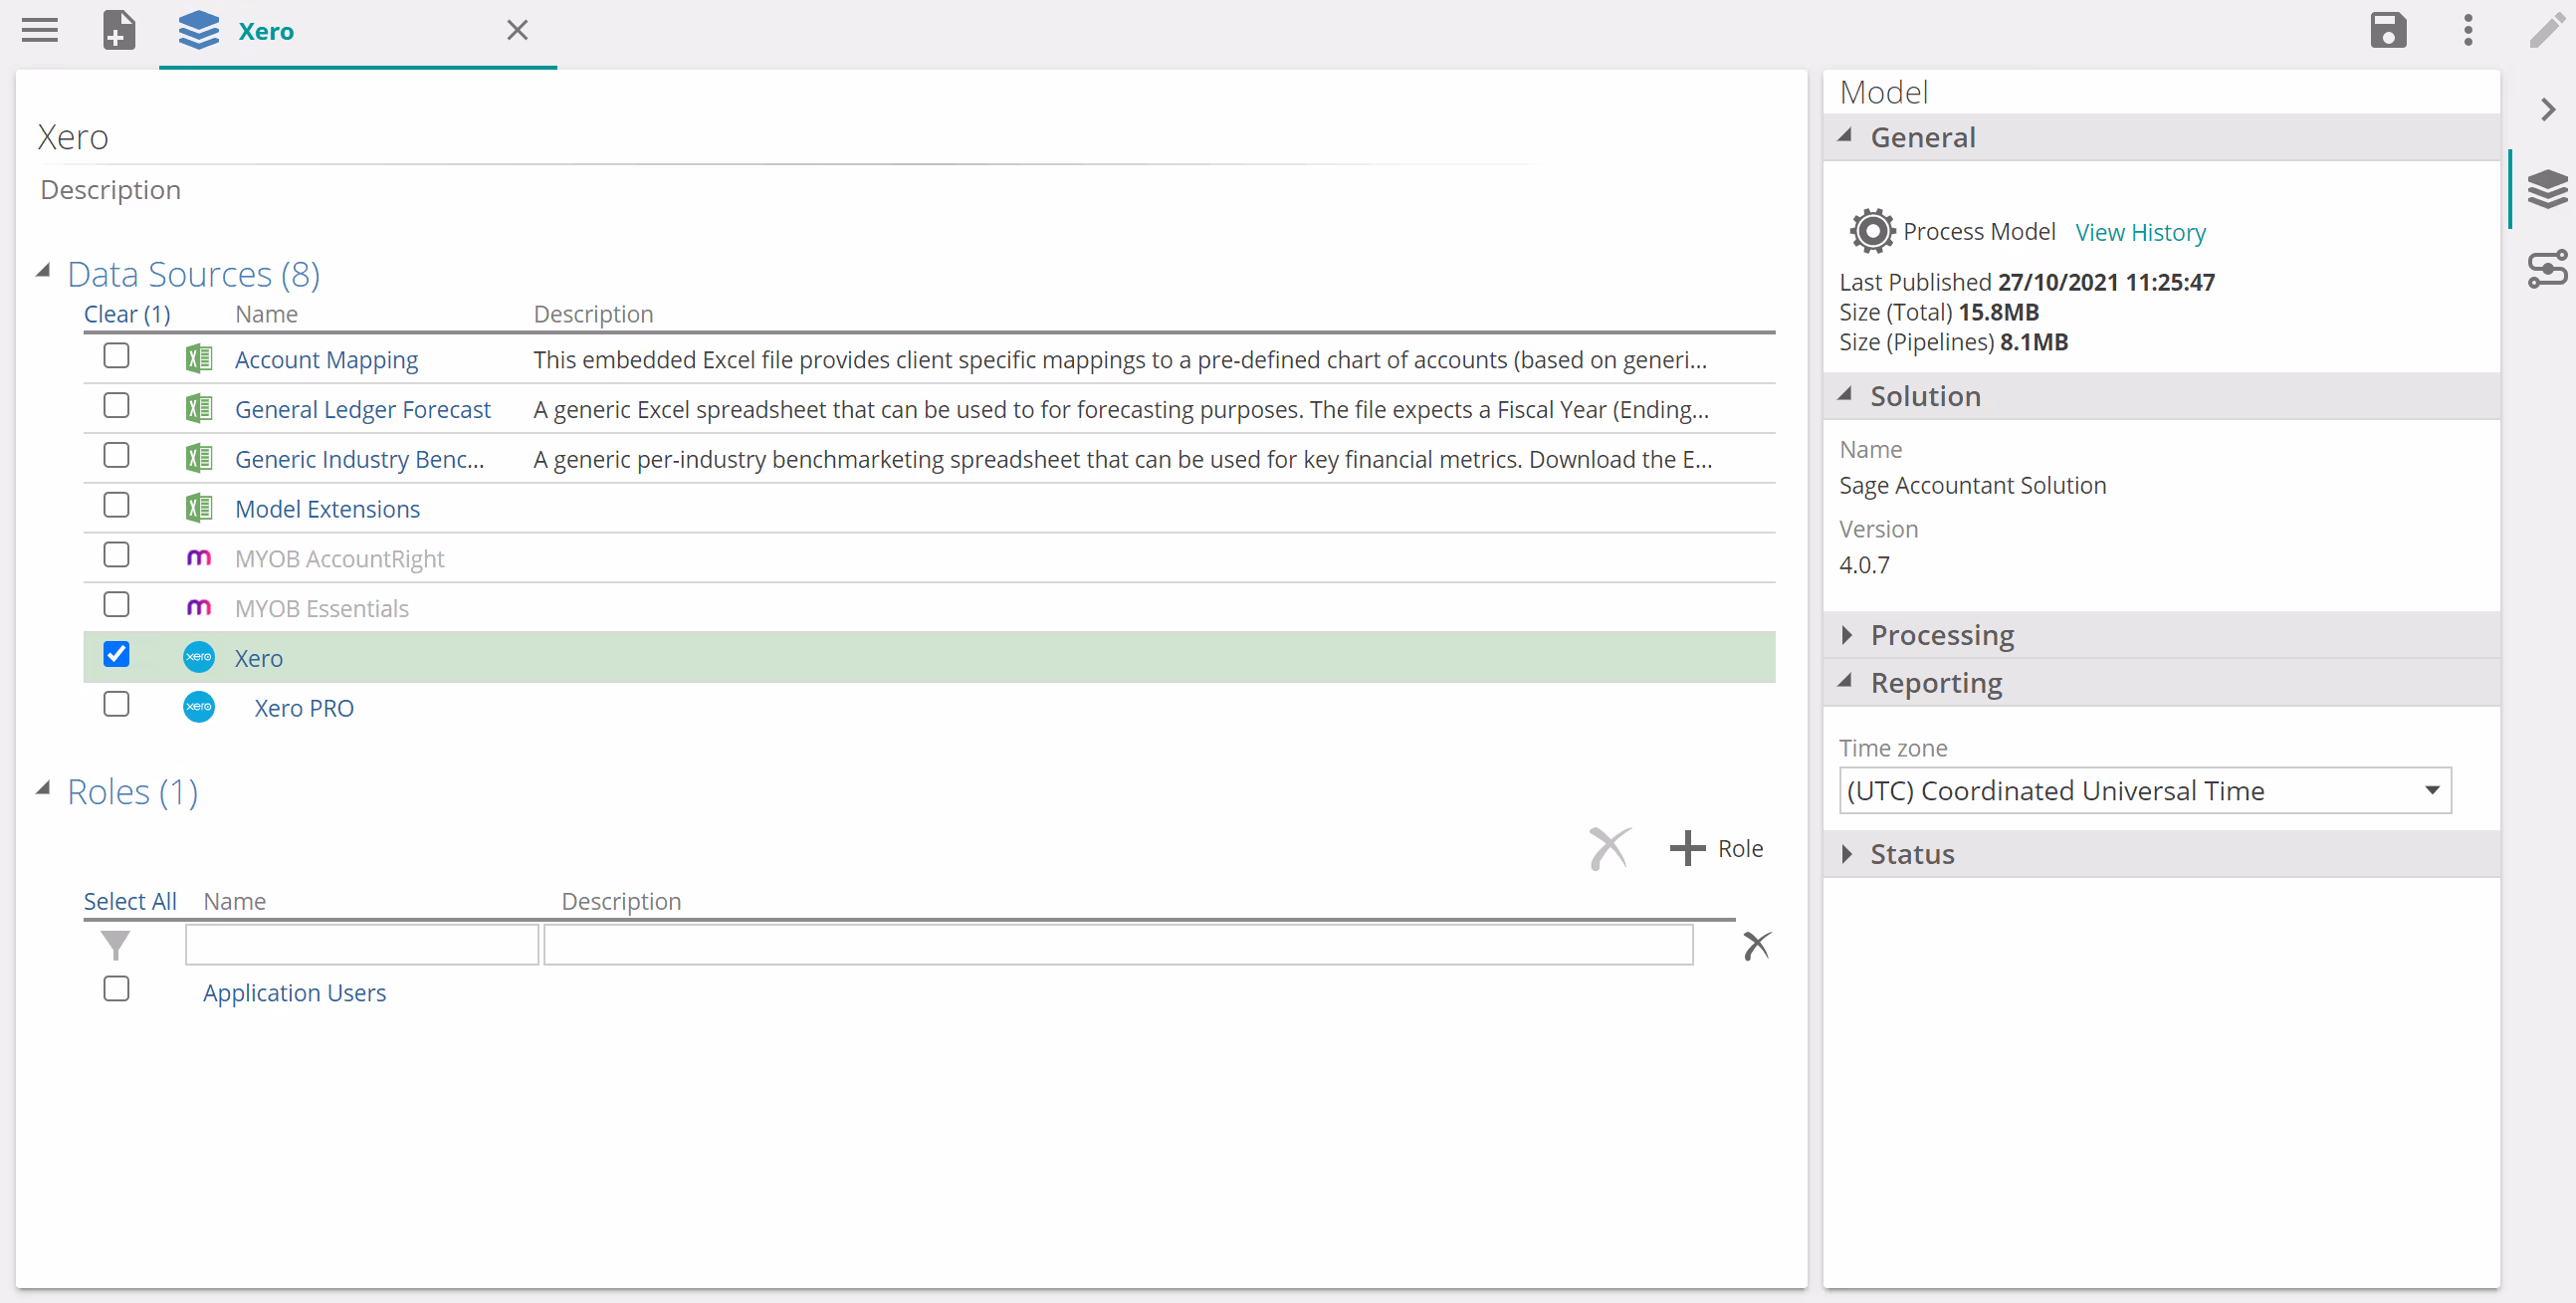The image size is (2576, 1303).
Task: Click the save disk icon
Action: [2387, 30]
